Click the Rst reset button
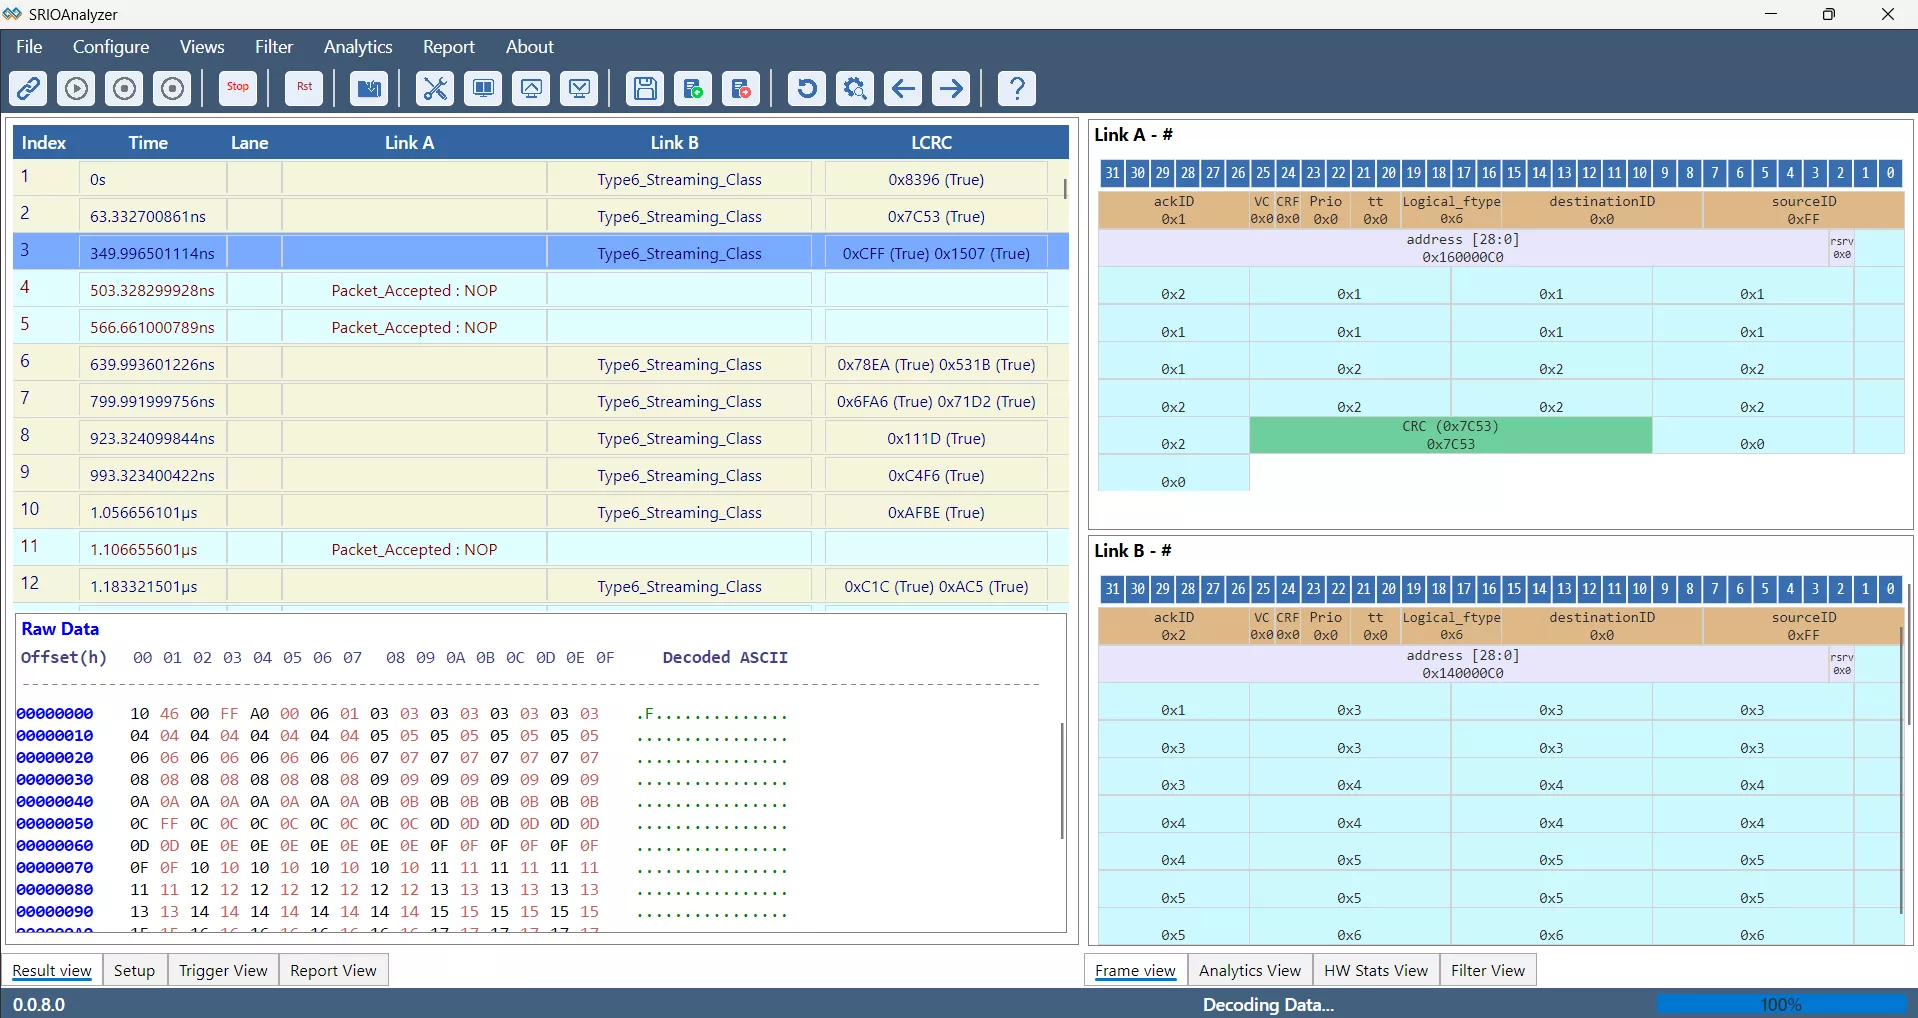1918x1018 pixels. point(304,89)
